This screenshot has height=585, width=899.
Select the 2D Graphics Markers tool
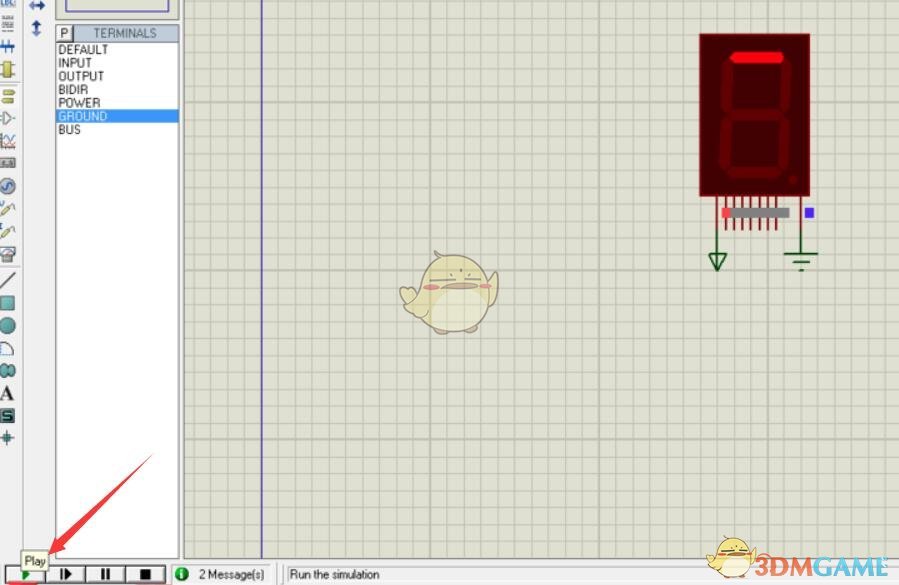7,438
